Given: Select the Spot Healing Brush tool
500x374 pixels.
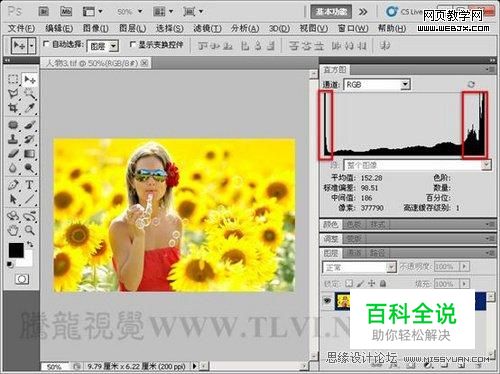Looking at the screenshot, I should pyautogui.click(x=13, y=125).
